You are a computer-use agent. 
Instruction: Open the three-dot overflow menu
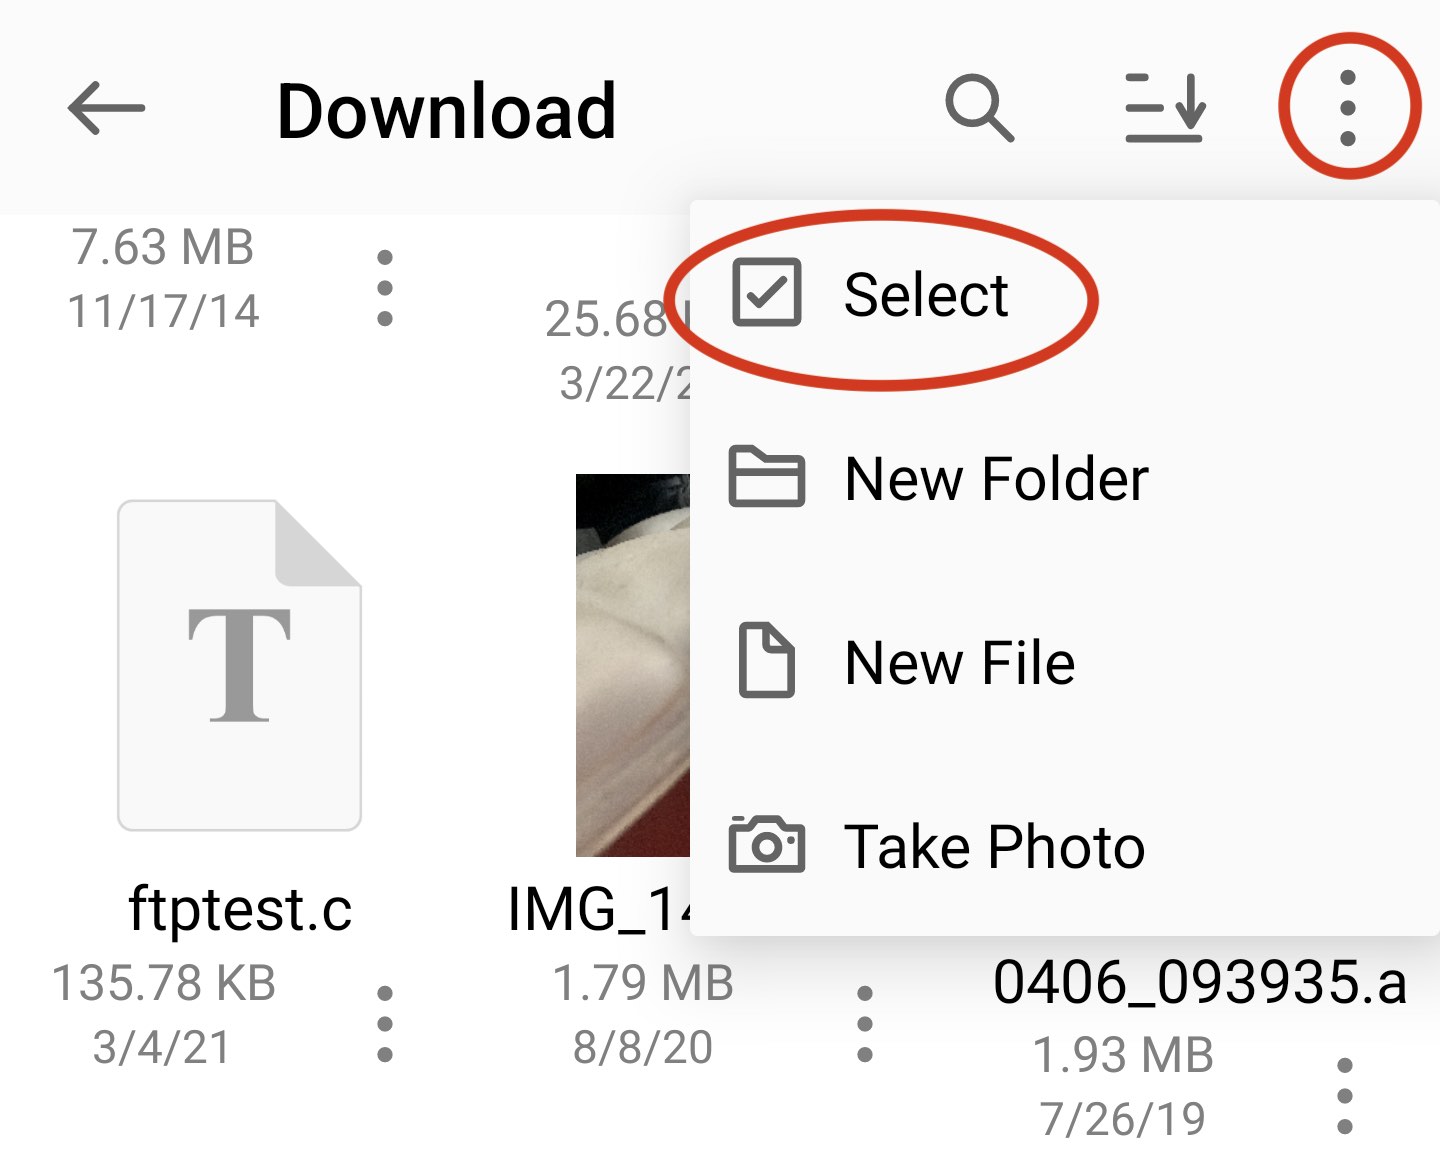pyautogui.click(x=1347, y=105)
